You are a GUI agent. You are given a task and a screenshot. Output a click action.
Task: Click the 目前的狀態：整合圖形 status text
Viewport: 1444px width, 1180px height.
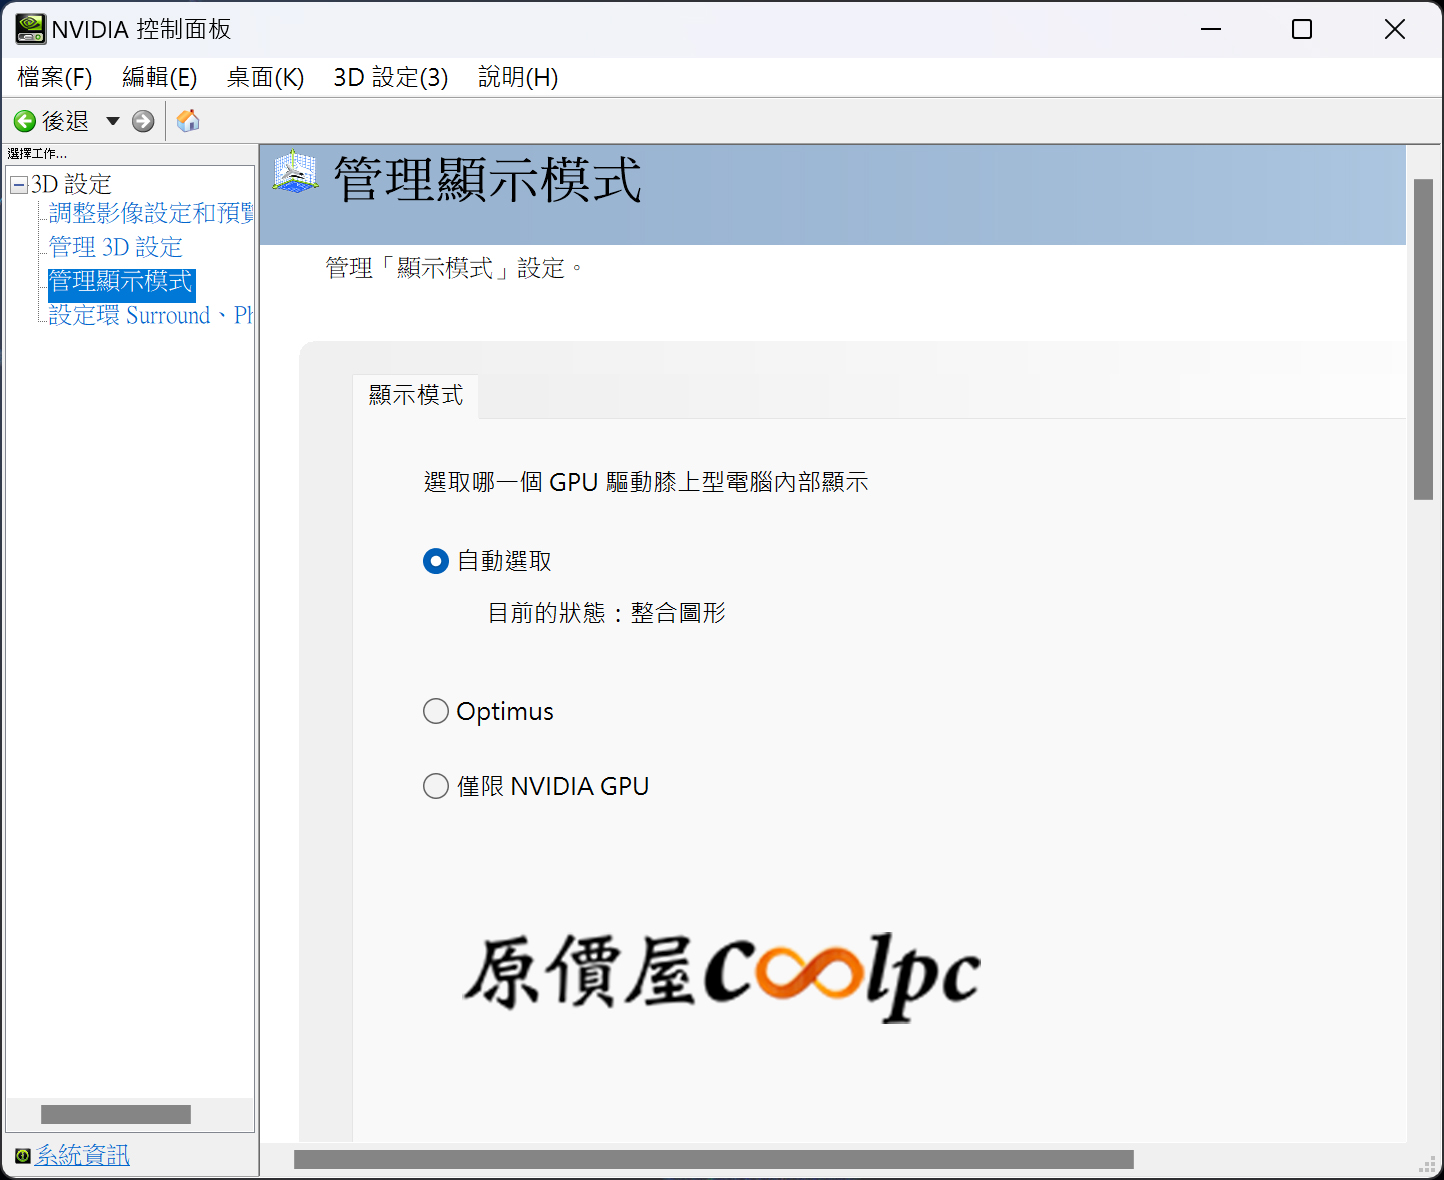pos(606,613)
